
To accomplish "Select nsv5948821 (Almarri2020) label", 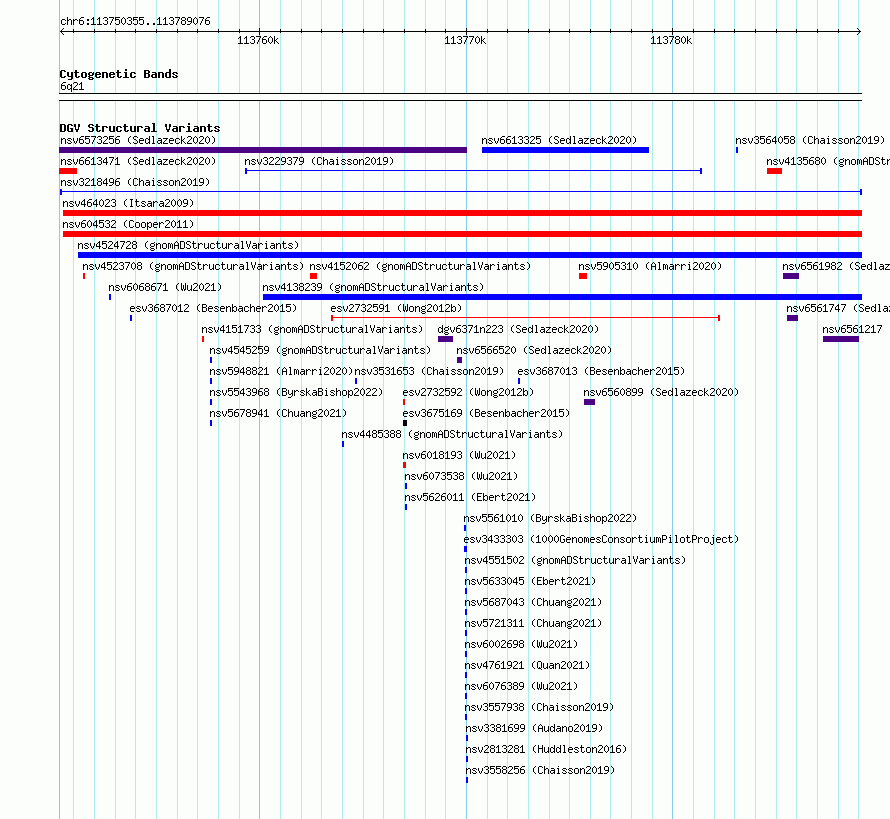I will 282,371.
